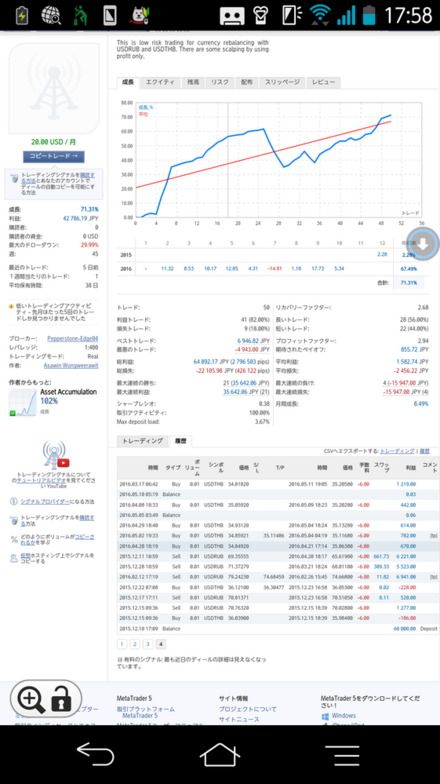Tap the 2016.03.17 06:42 Buy USDTHB row

[278, 484]
